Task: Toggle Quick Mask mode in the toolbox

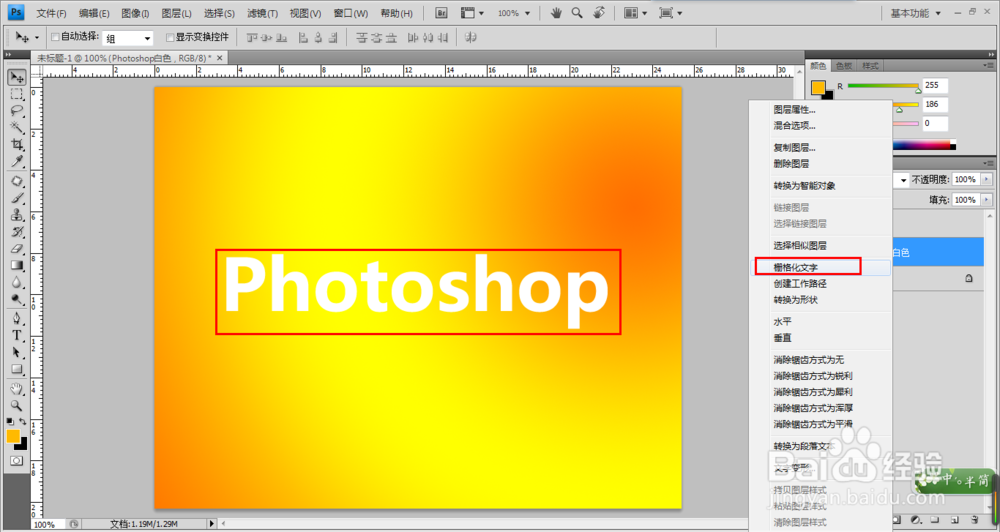Action: 17,461
